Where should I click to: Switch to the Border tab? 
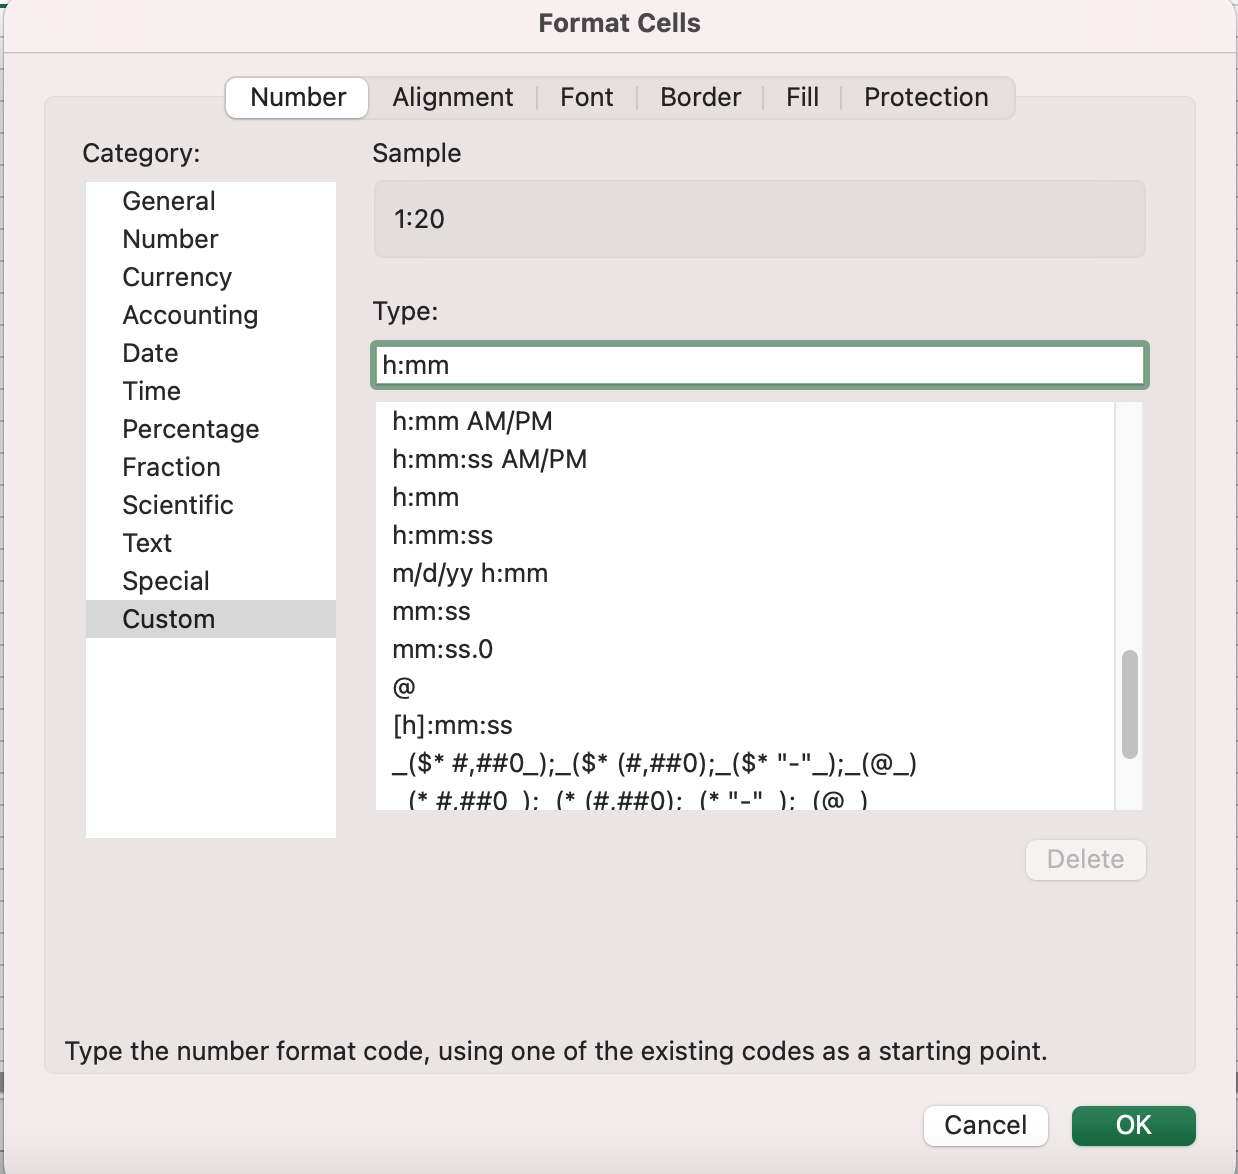[x=700, y=97]
